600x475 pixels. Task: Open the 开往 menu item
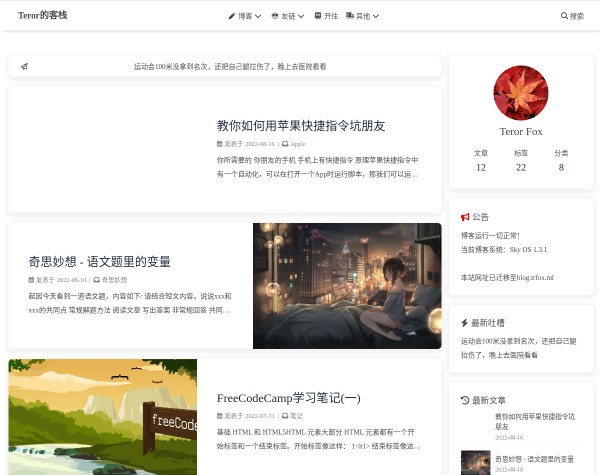click(x=326, y=16)
